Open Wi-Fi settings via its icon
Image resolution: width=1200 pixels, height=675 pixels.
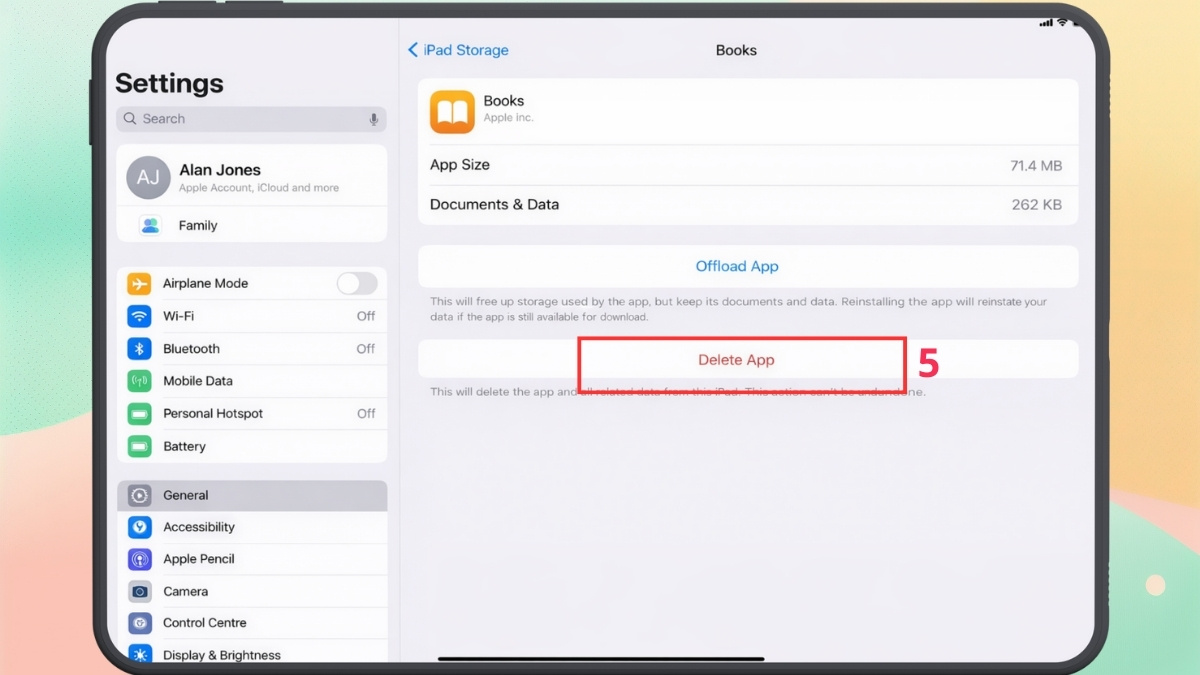[x=141, y=315]
